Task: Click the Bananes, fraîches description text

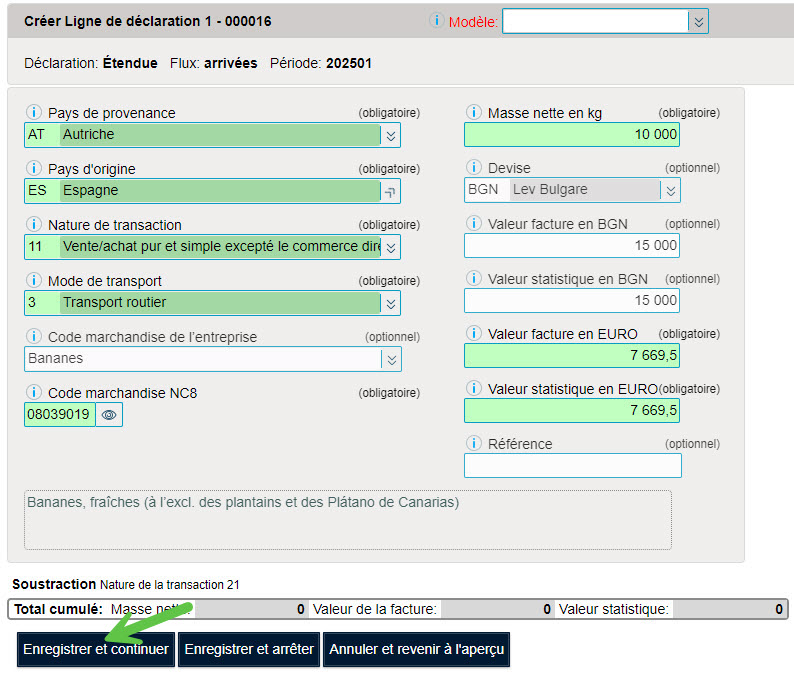Action: [x=243, y=502]
